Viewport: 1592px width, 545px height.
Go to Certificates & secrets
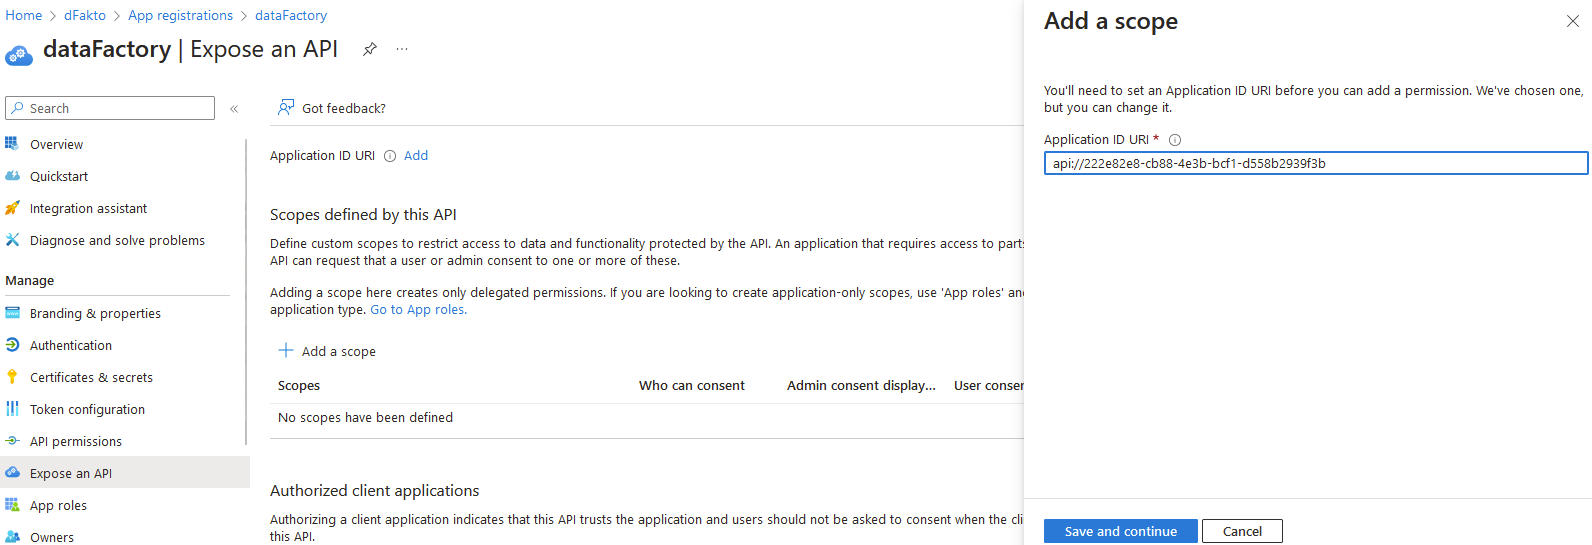click(91, 378)
